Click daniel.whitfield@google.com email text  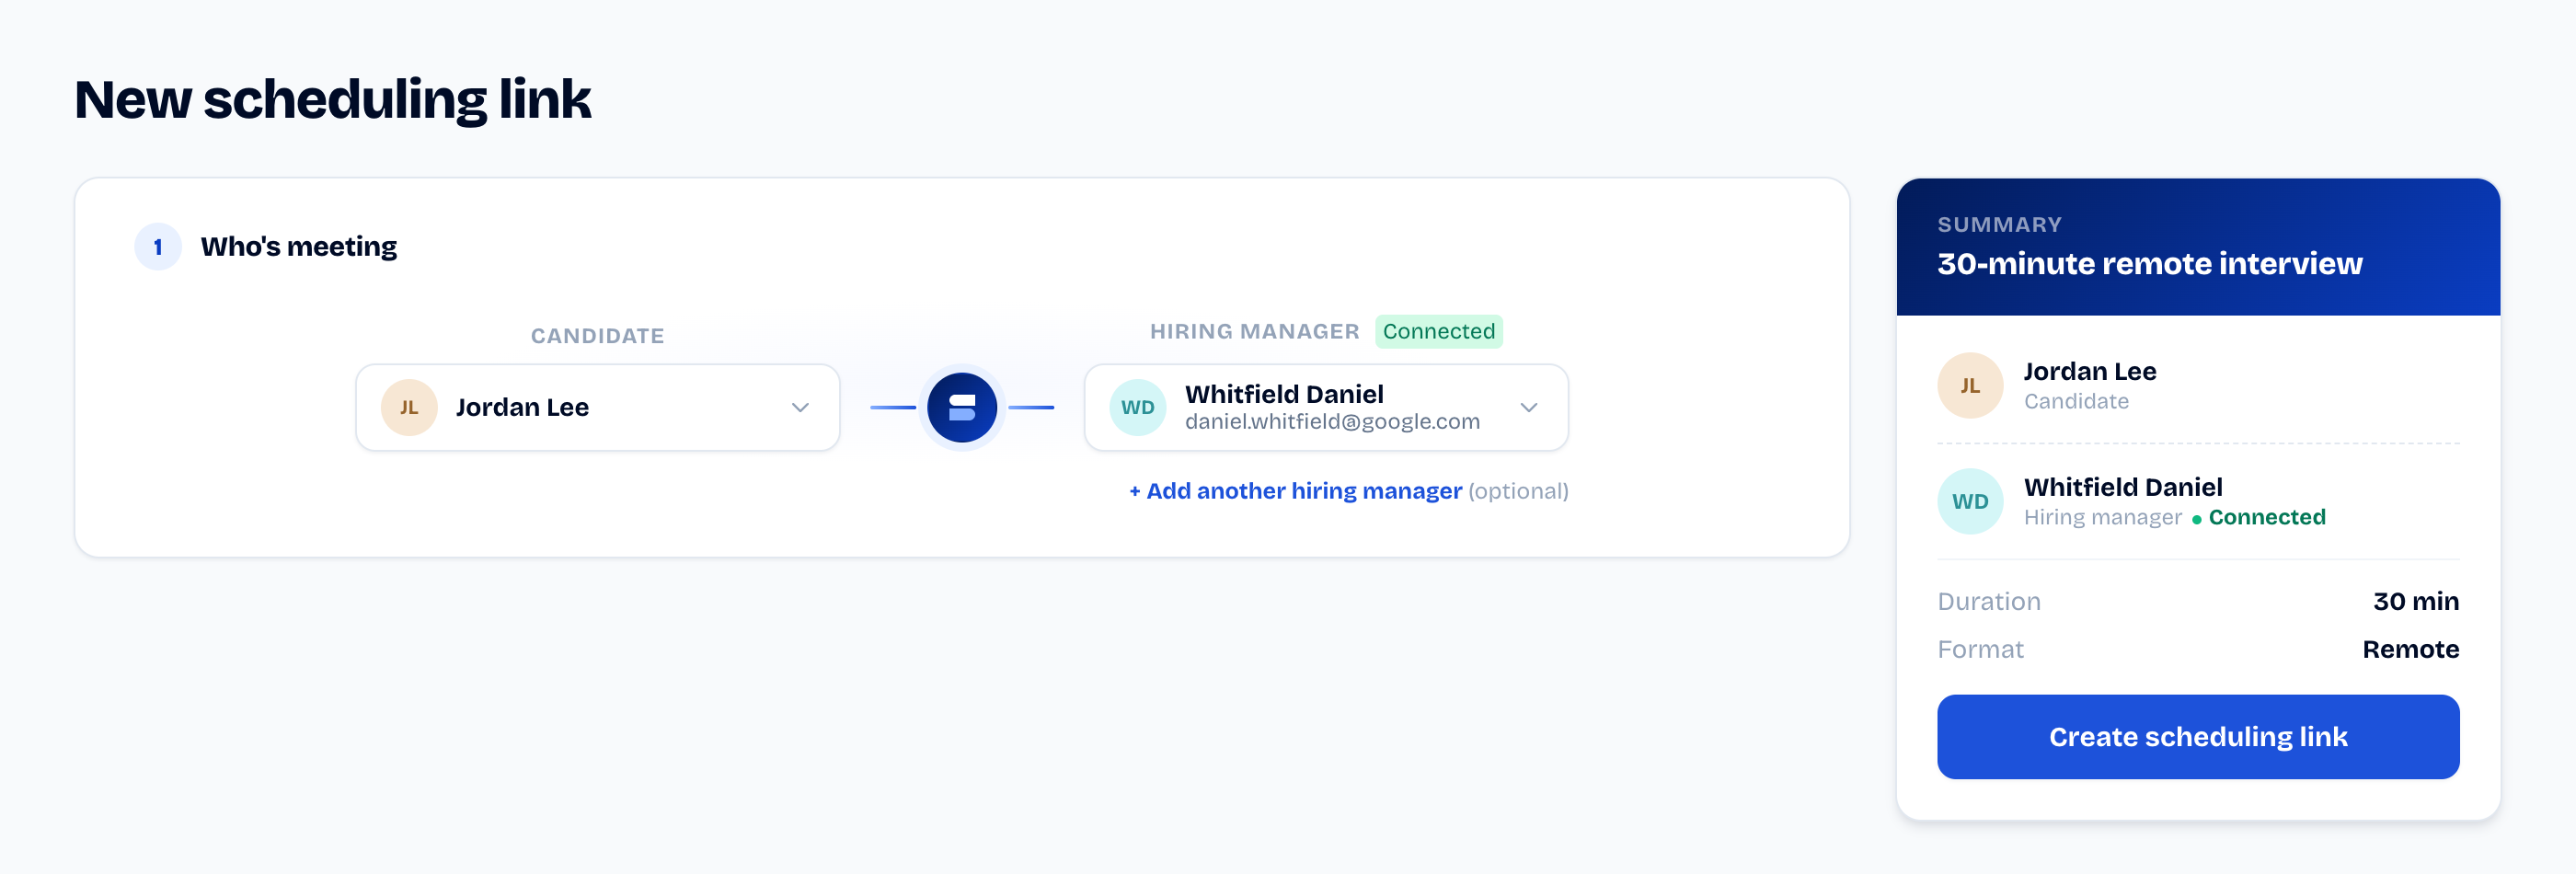(x=1332, y=422)
